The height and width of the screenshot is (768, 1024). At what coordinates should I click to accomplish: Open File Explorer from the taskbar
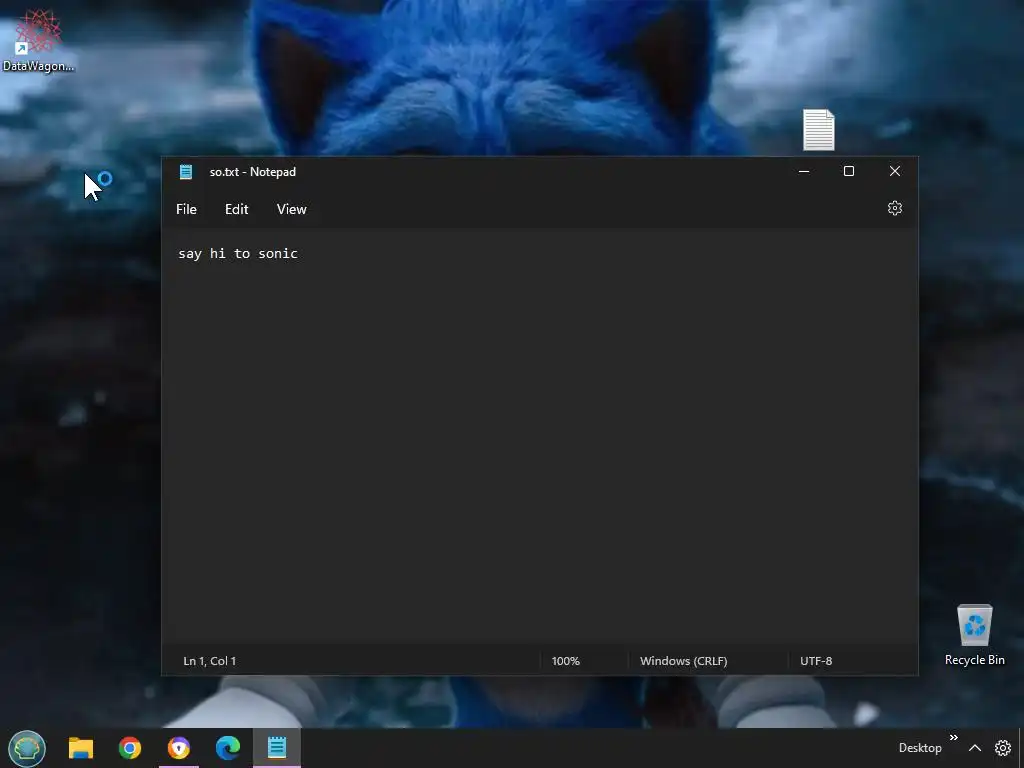point(81,748)
